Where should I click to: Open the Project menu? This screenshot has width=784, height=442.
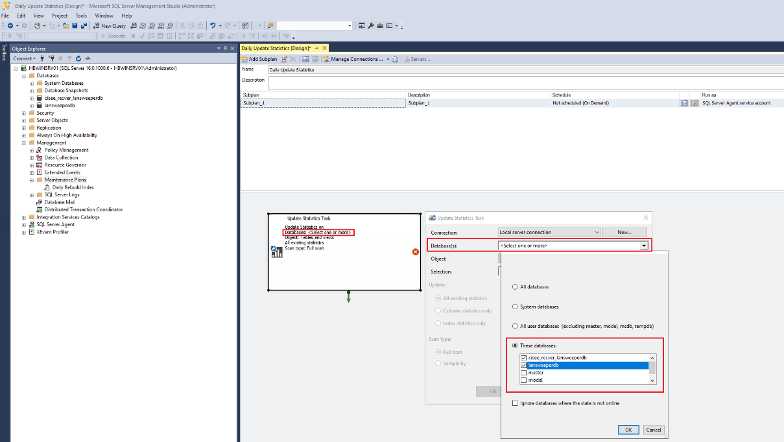click(x=60, y=16)
